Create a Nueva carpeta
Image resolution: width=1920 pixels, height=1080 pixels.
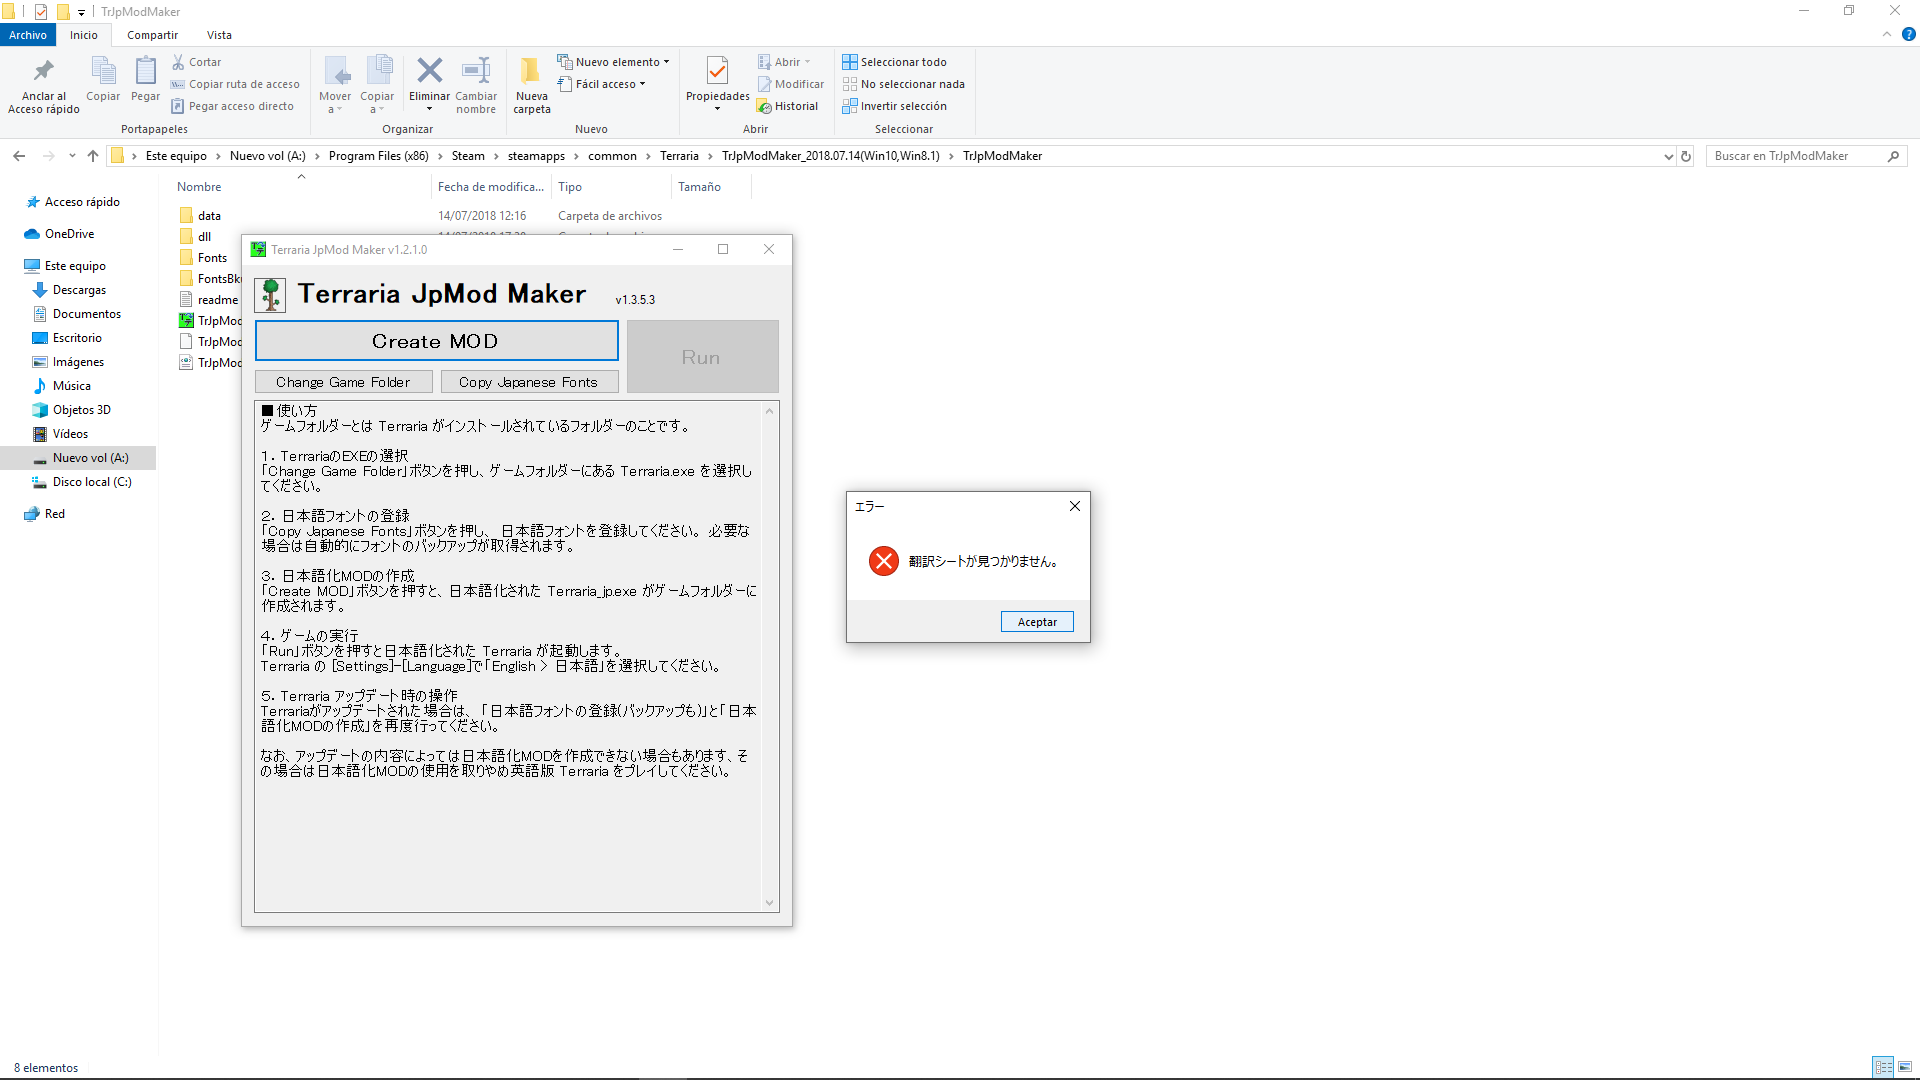coord(532,85)
